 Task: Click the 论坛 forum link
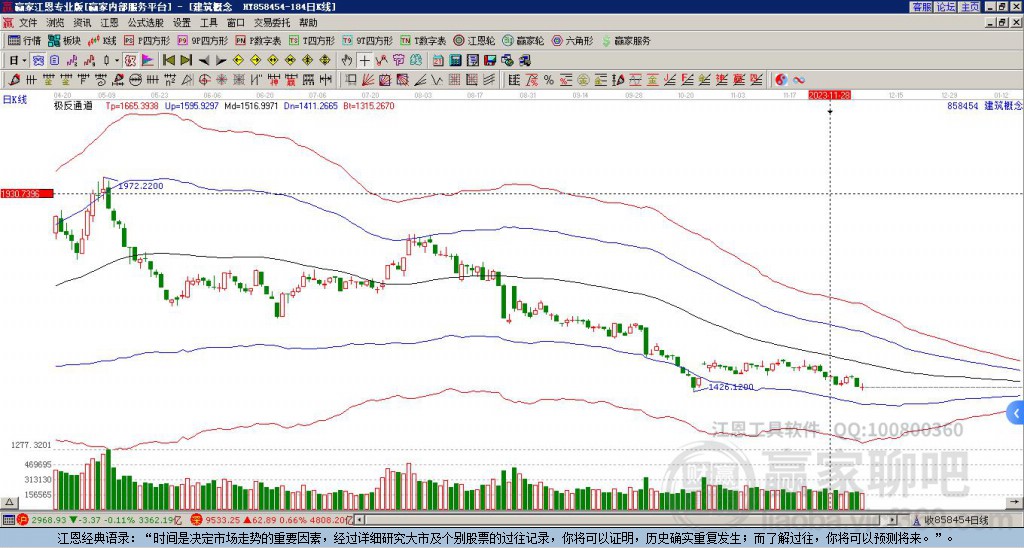[945, 7]
